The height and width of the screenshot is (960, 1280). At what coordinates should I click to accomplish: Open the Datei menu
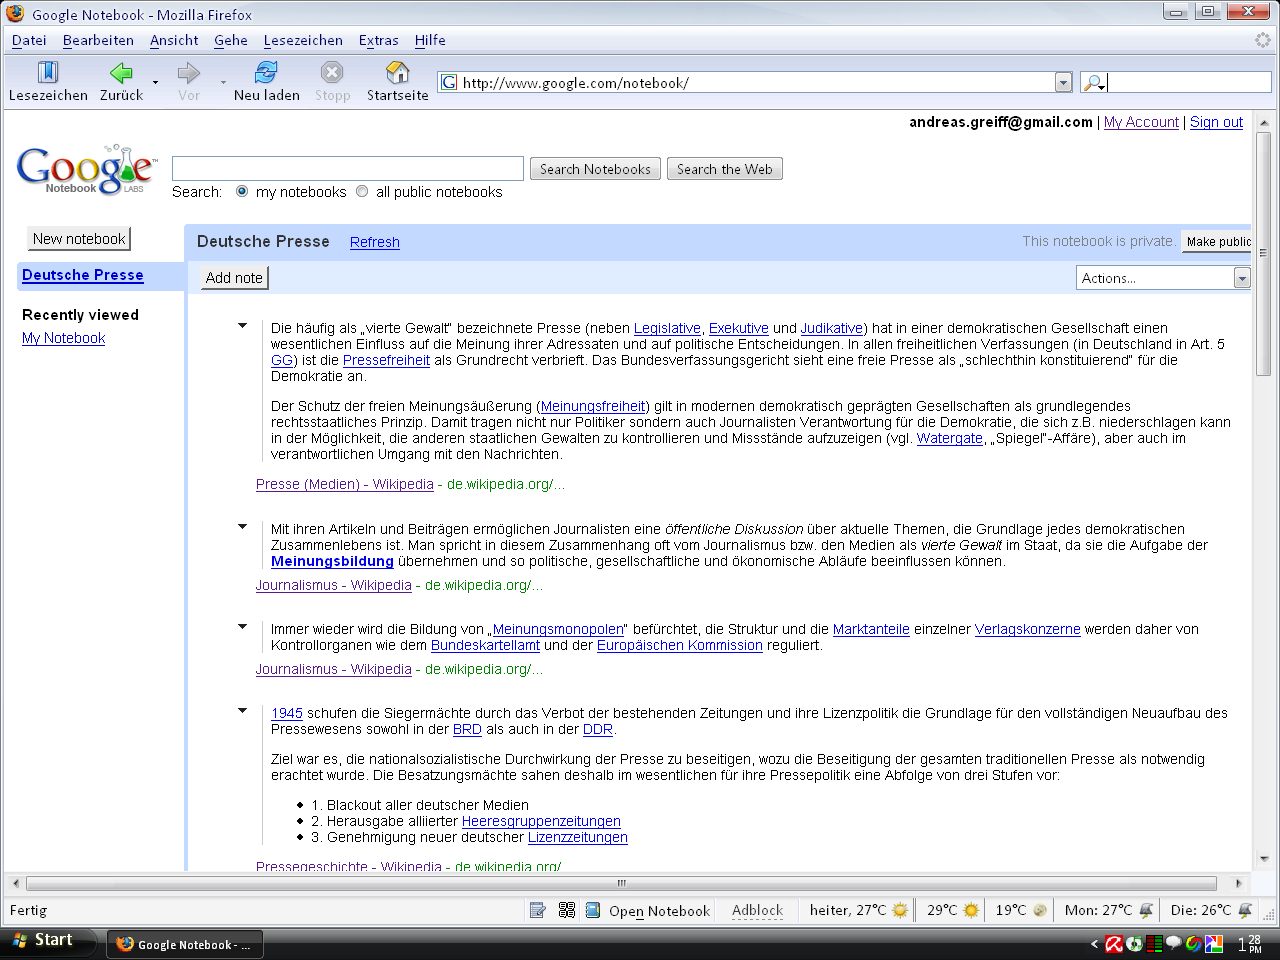click(29, 40)
